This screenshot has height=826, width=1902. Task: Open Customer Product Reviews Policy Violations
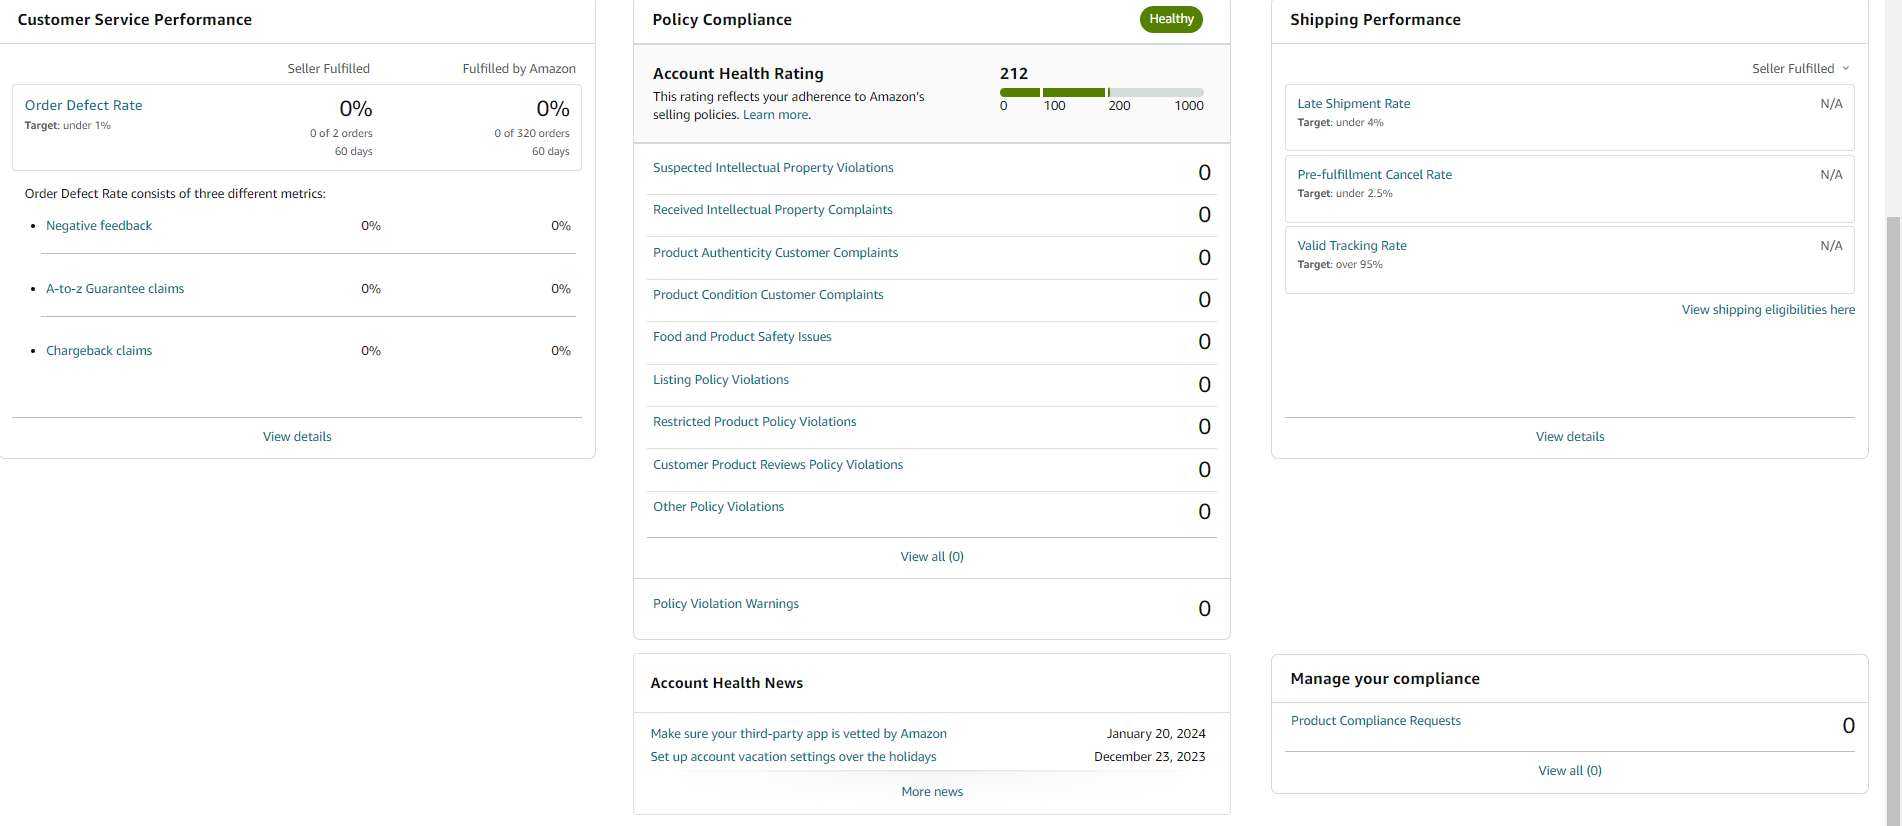pos(778,465)
